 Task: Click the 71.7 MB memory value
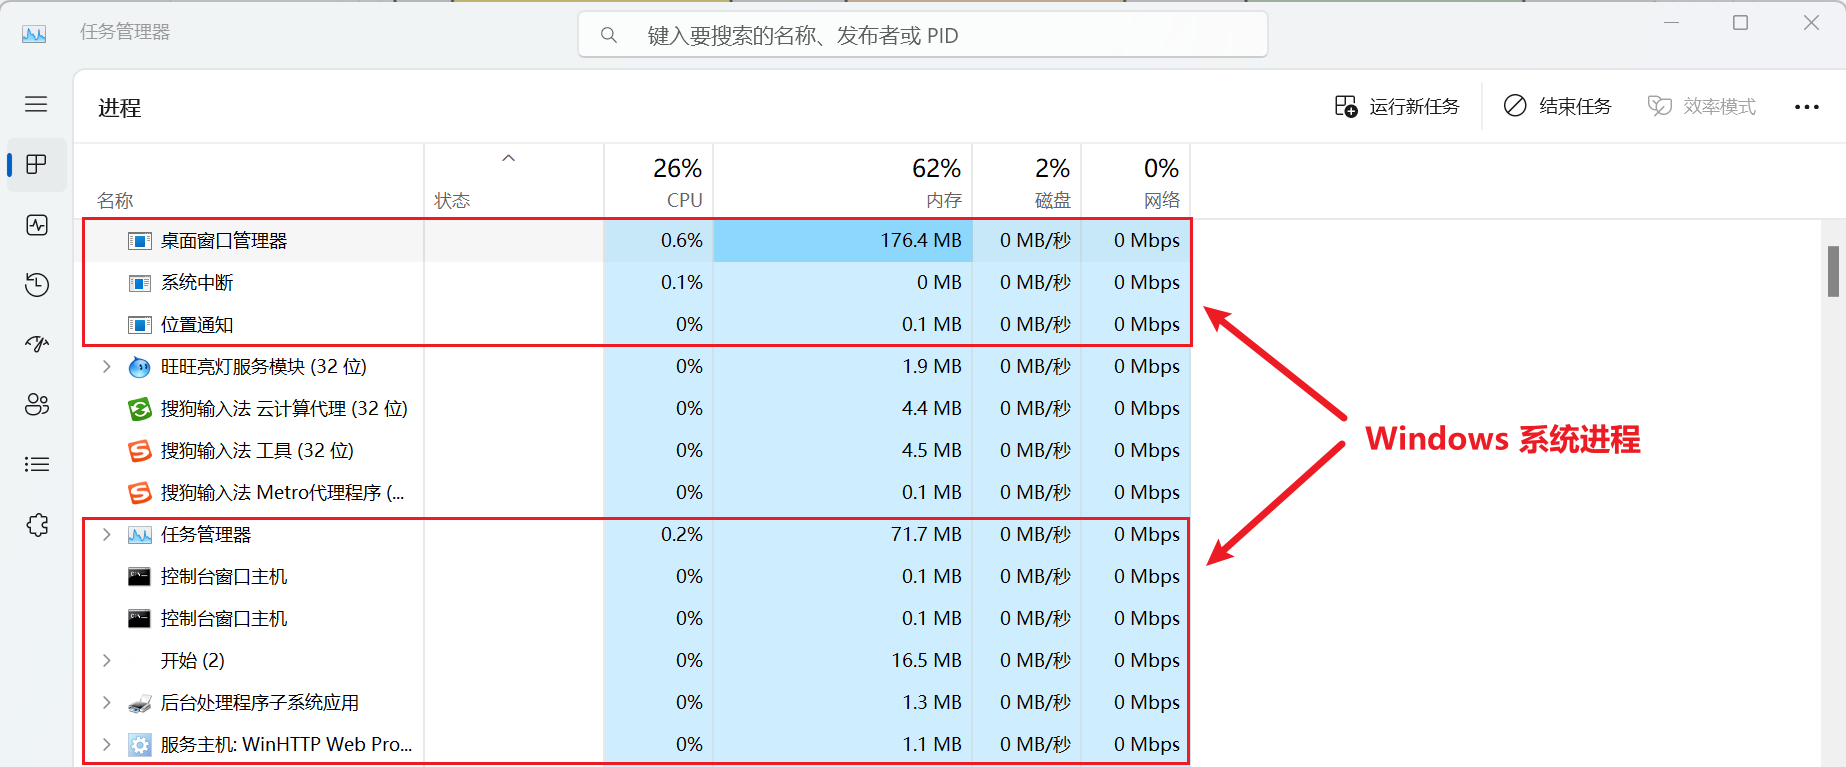click(x=926, y=535)
